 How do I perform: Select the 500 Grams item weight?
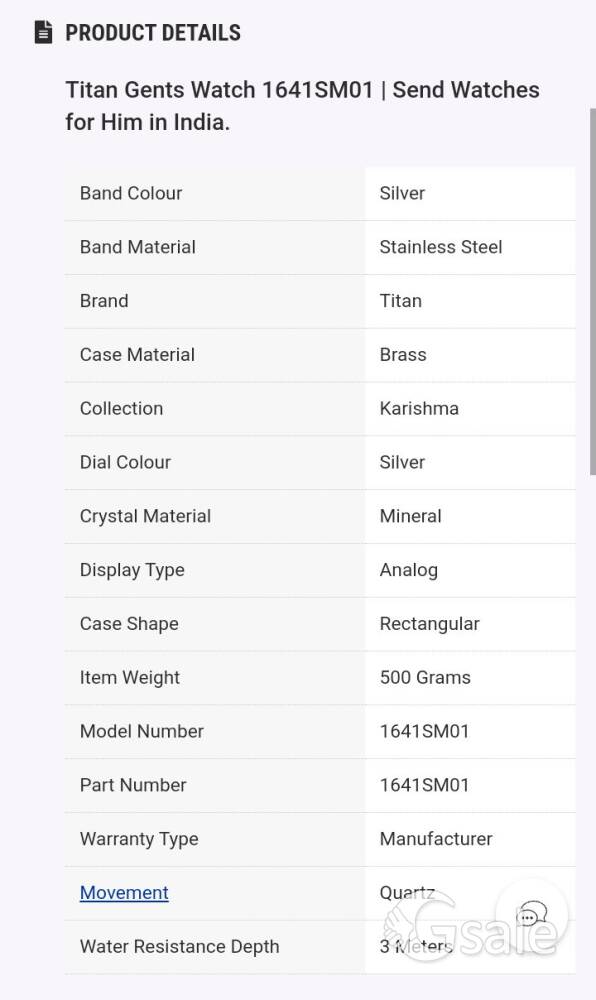click(425, 677)
